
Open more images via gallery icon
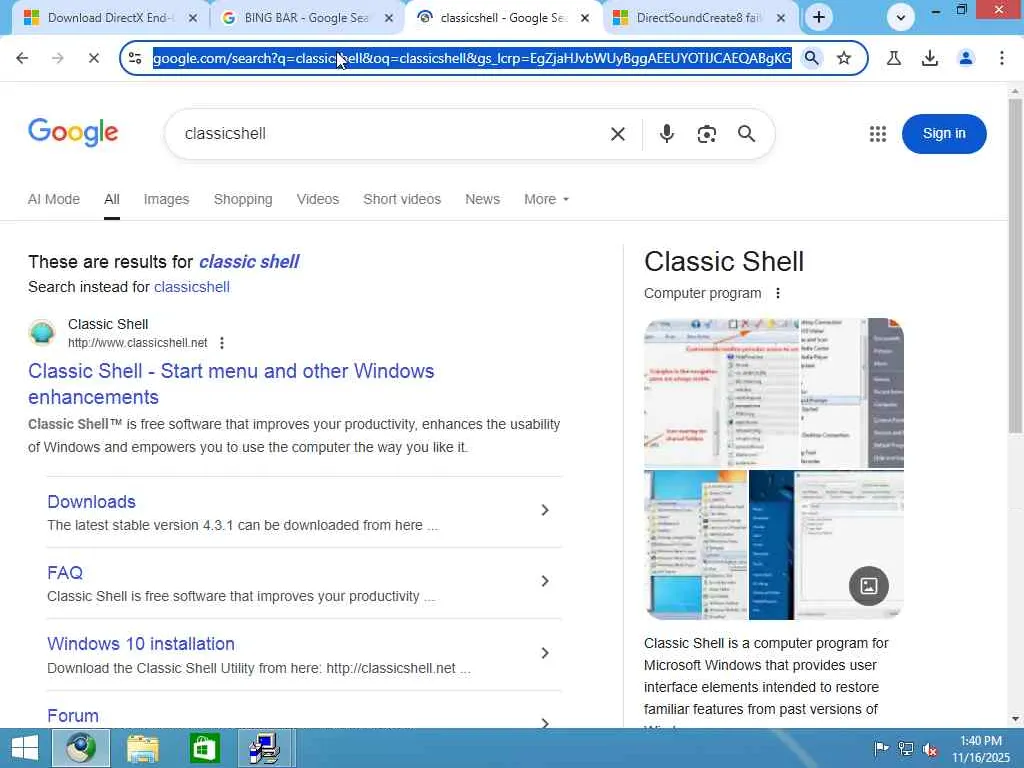(x=869, y=586)
